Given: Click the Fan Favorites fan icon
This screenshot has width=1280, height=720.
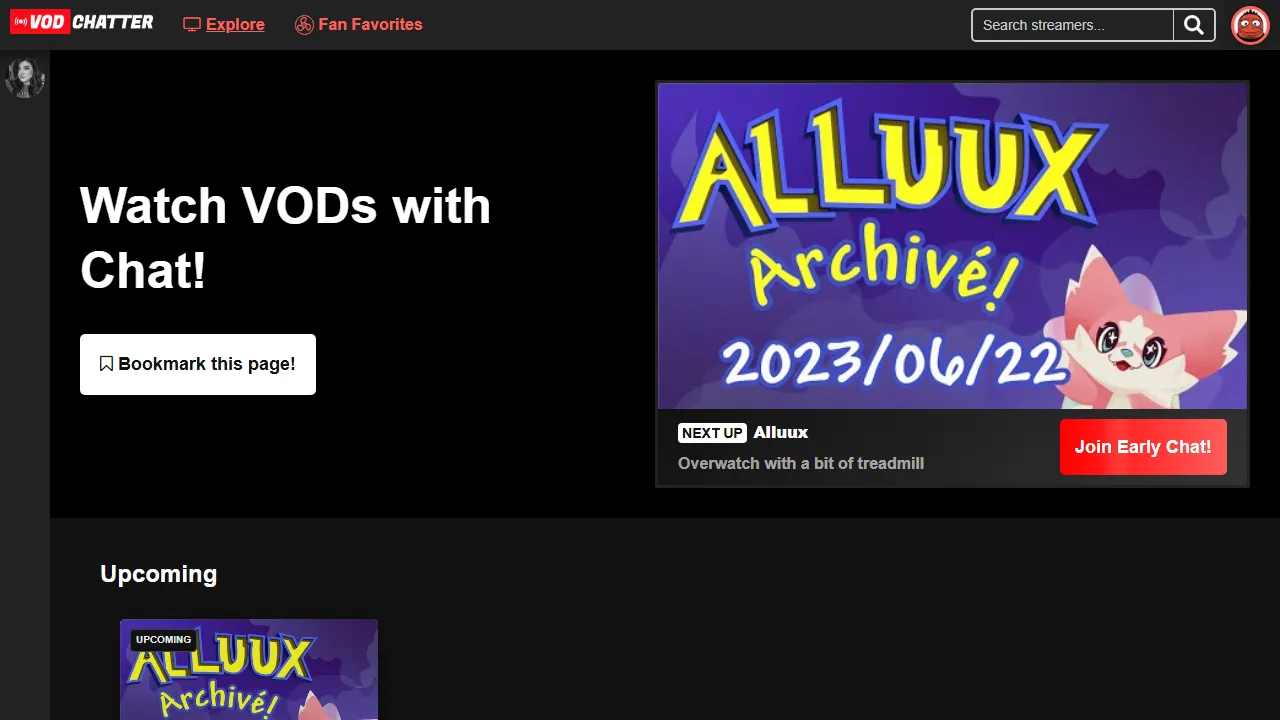Looking at the screenshot, I should (304, 25).
